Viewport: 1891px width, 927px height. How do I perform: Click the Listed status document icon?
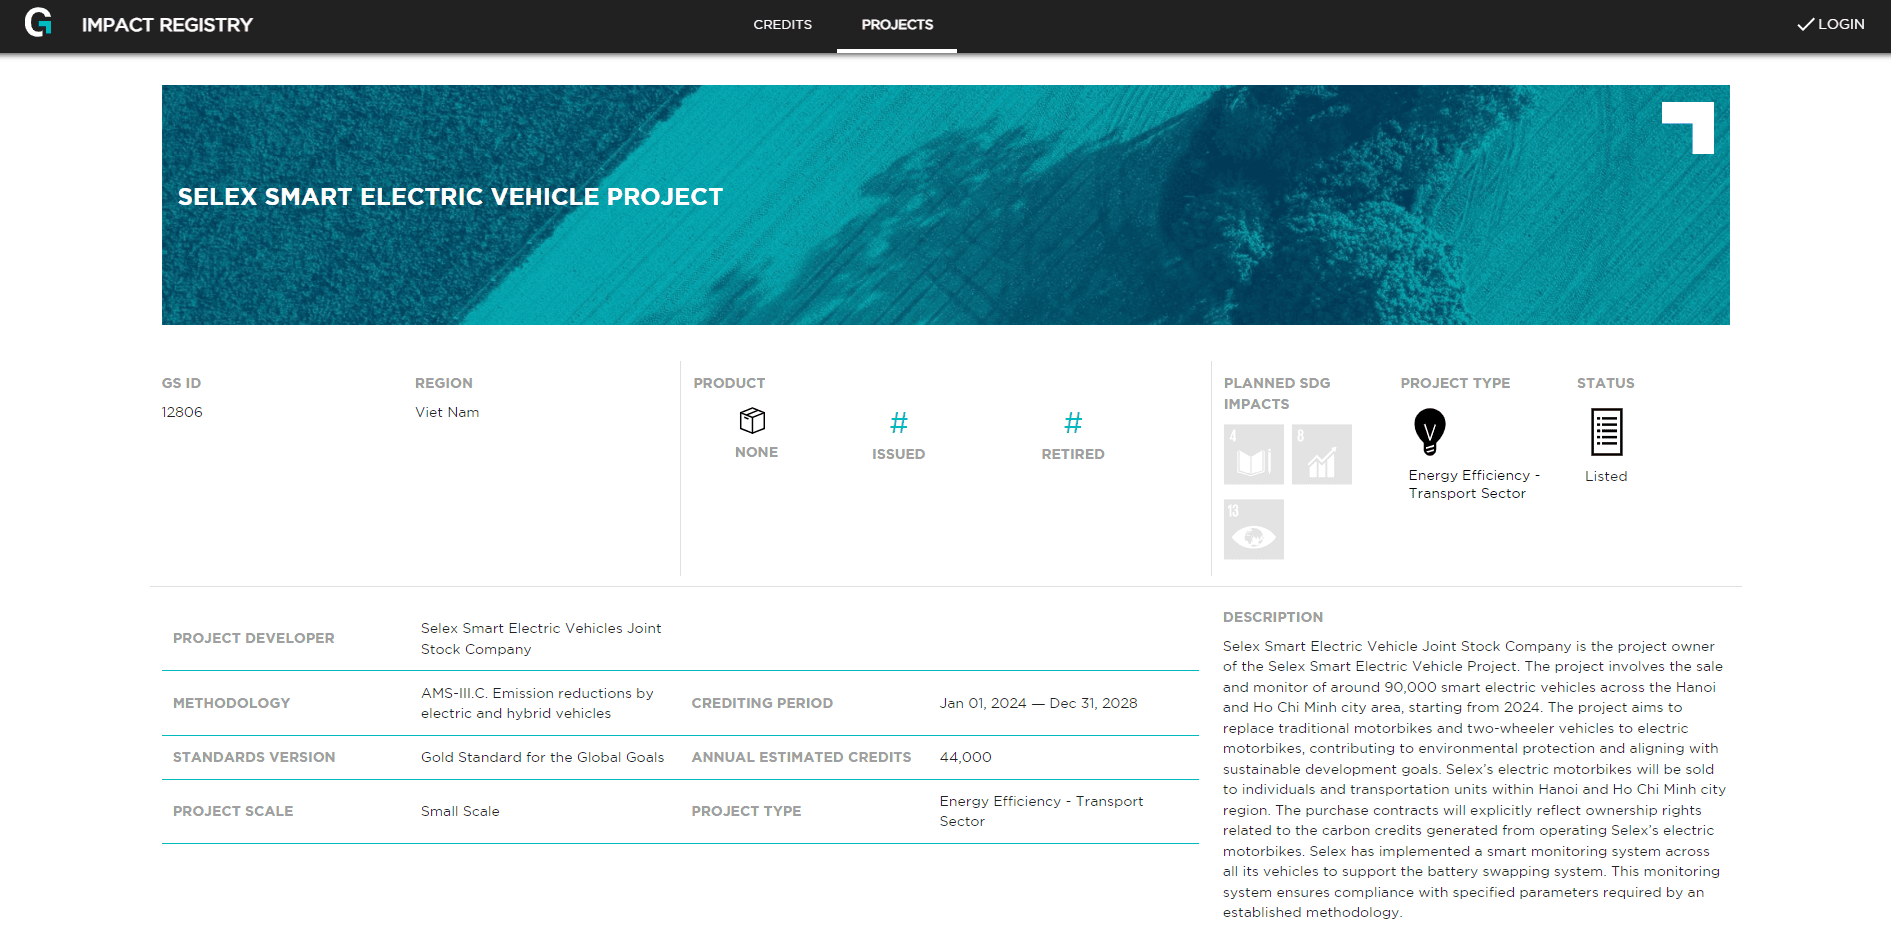click(x=1606, y=432)
